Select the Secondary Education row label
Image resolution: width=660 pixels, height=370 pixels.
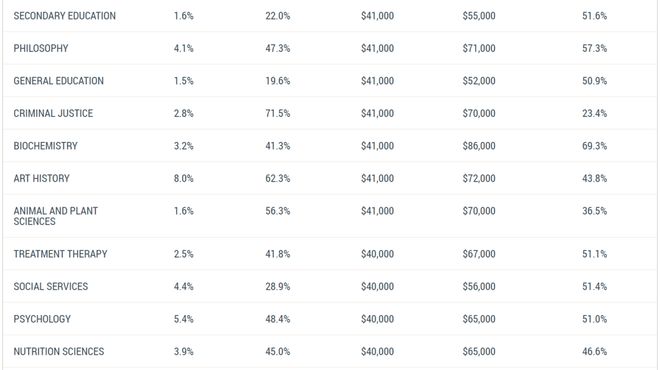(64, 16)
